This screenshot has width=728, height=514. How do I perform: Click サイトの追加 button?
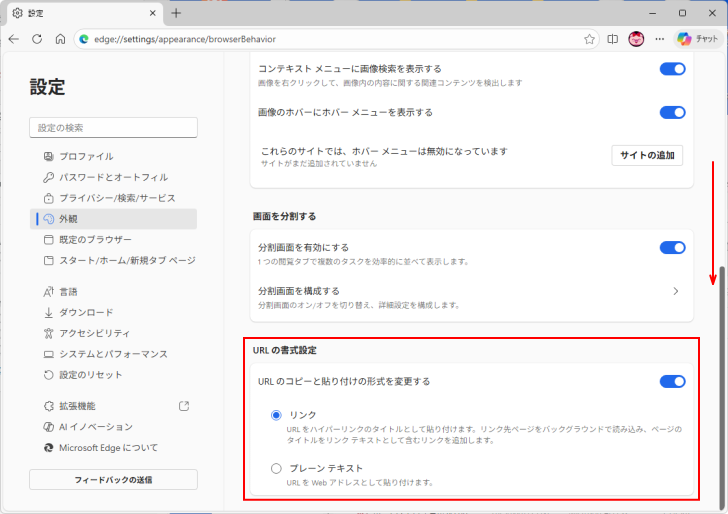[x=647, y=155]
